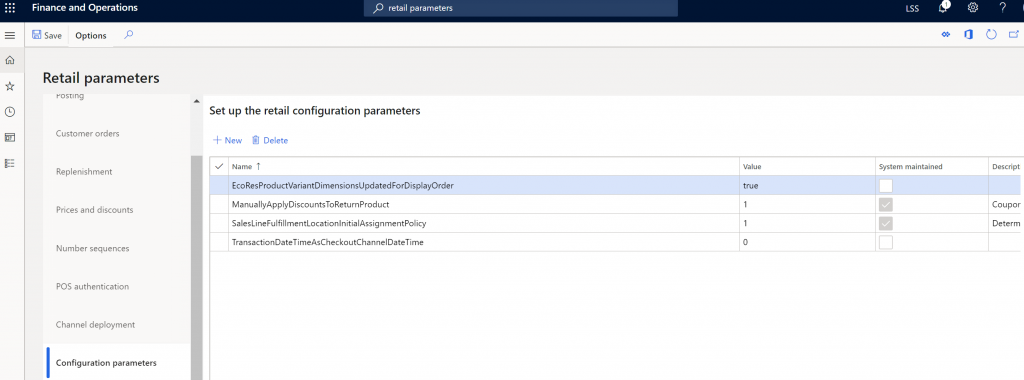Viewport: 1024px width, 380px height.
Task: Click the System maintained column header
Action: [931, 166]
